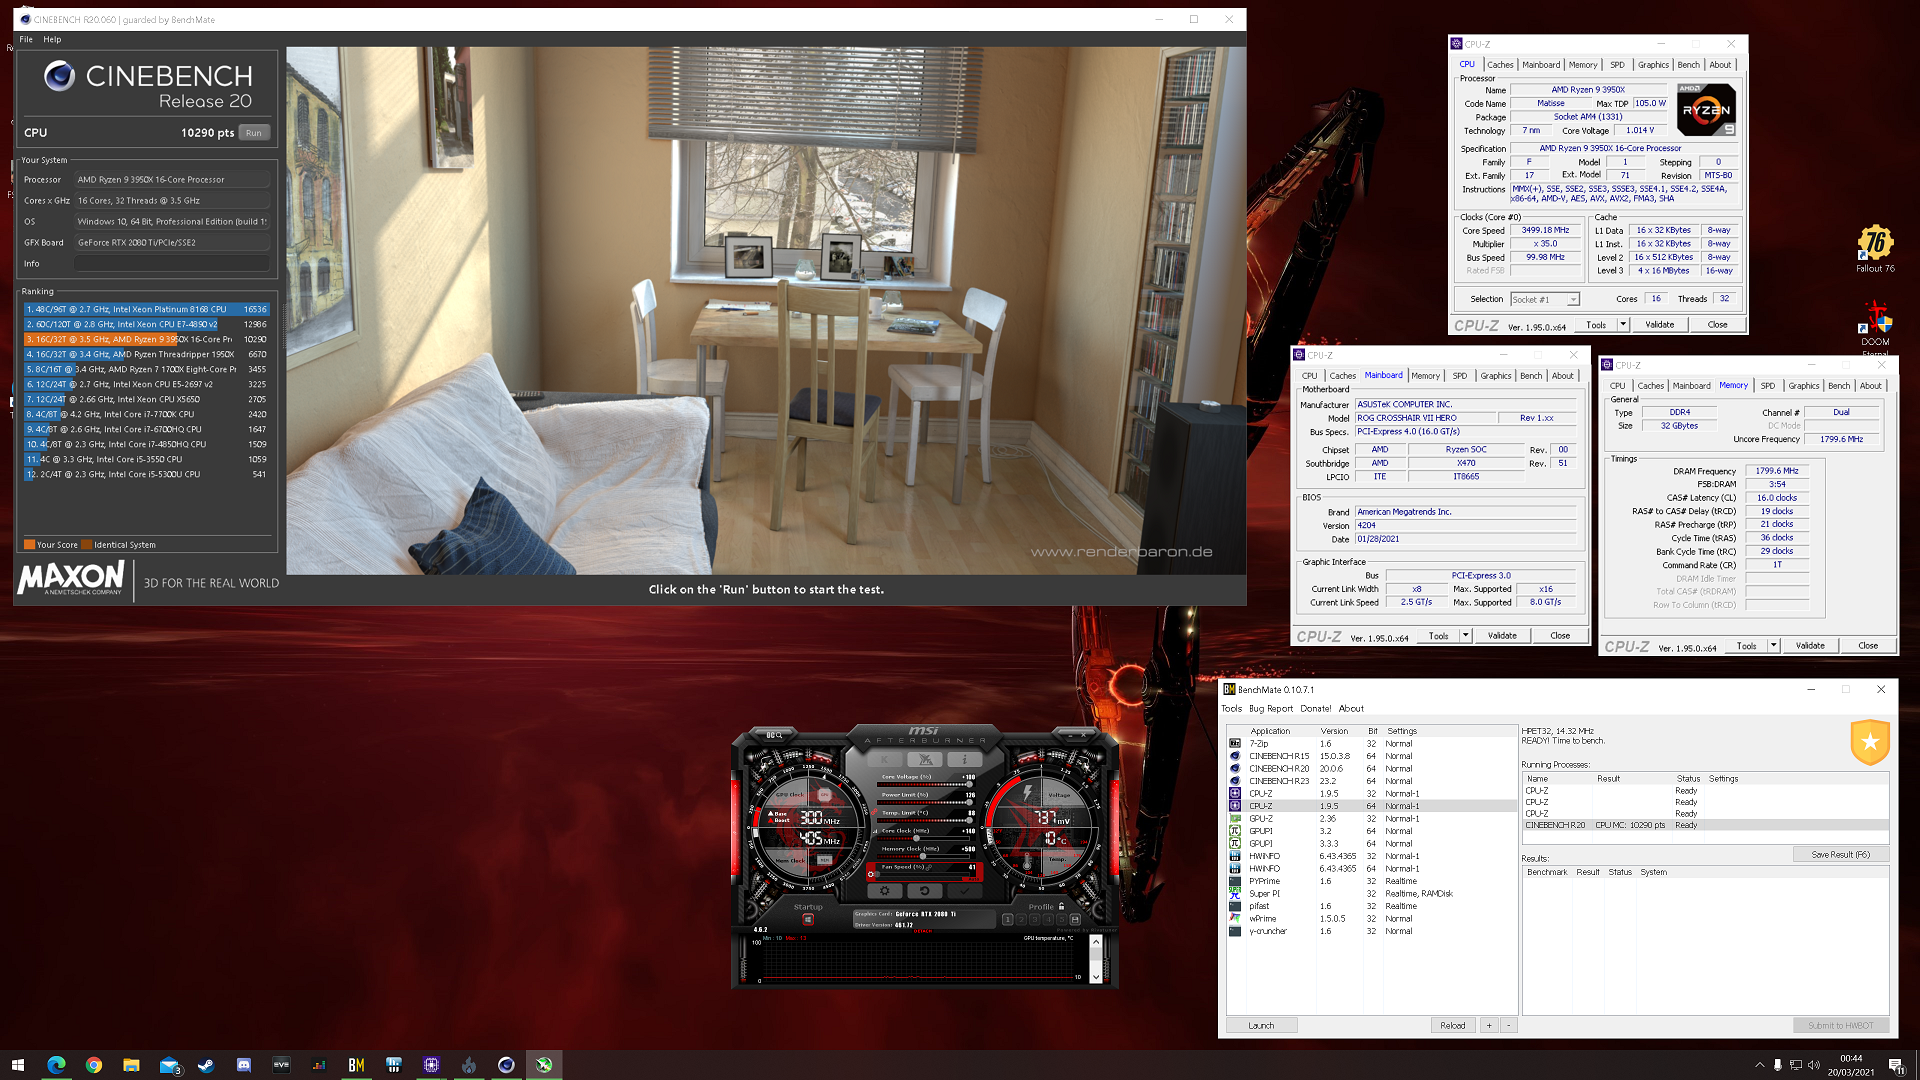Open the Cinebench File menu

(26, 40)
